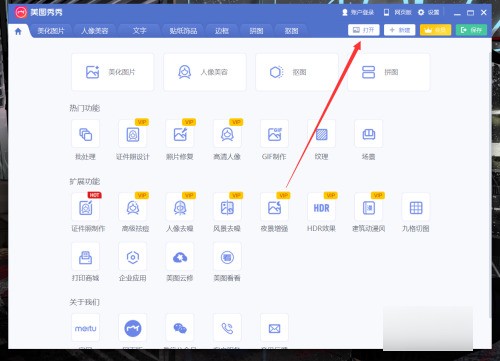The image size is (500, 361).
Task: Open 风景去噪 landscape denoise icon
Action: 227,207
